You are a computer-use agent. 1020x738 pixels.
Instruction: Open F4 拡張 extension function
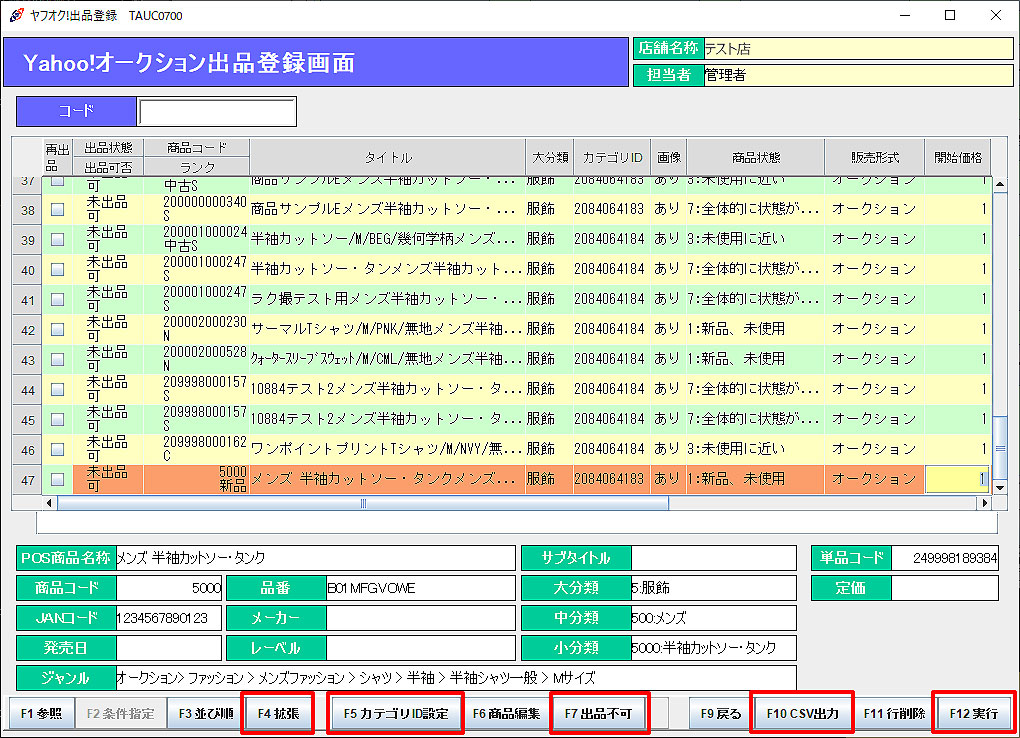pos(279,714)
